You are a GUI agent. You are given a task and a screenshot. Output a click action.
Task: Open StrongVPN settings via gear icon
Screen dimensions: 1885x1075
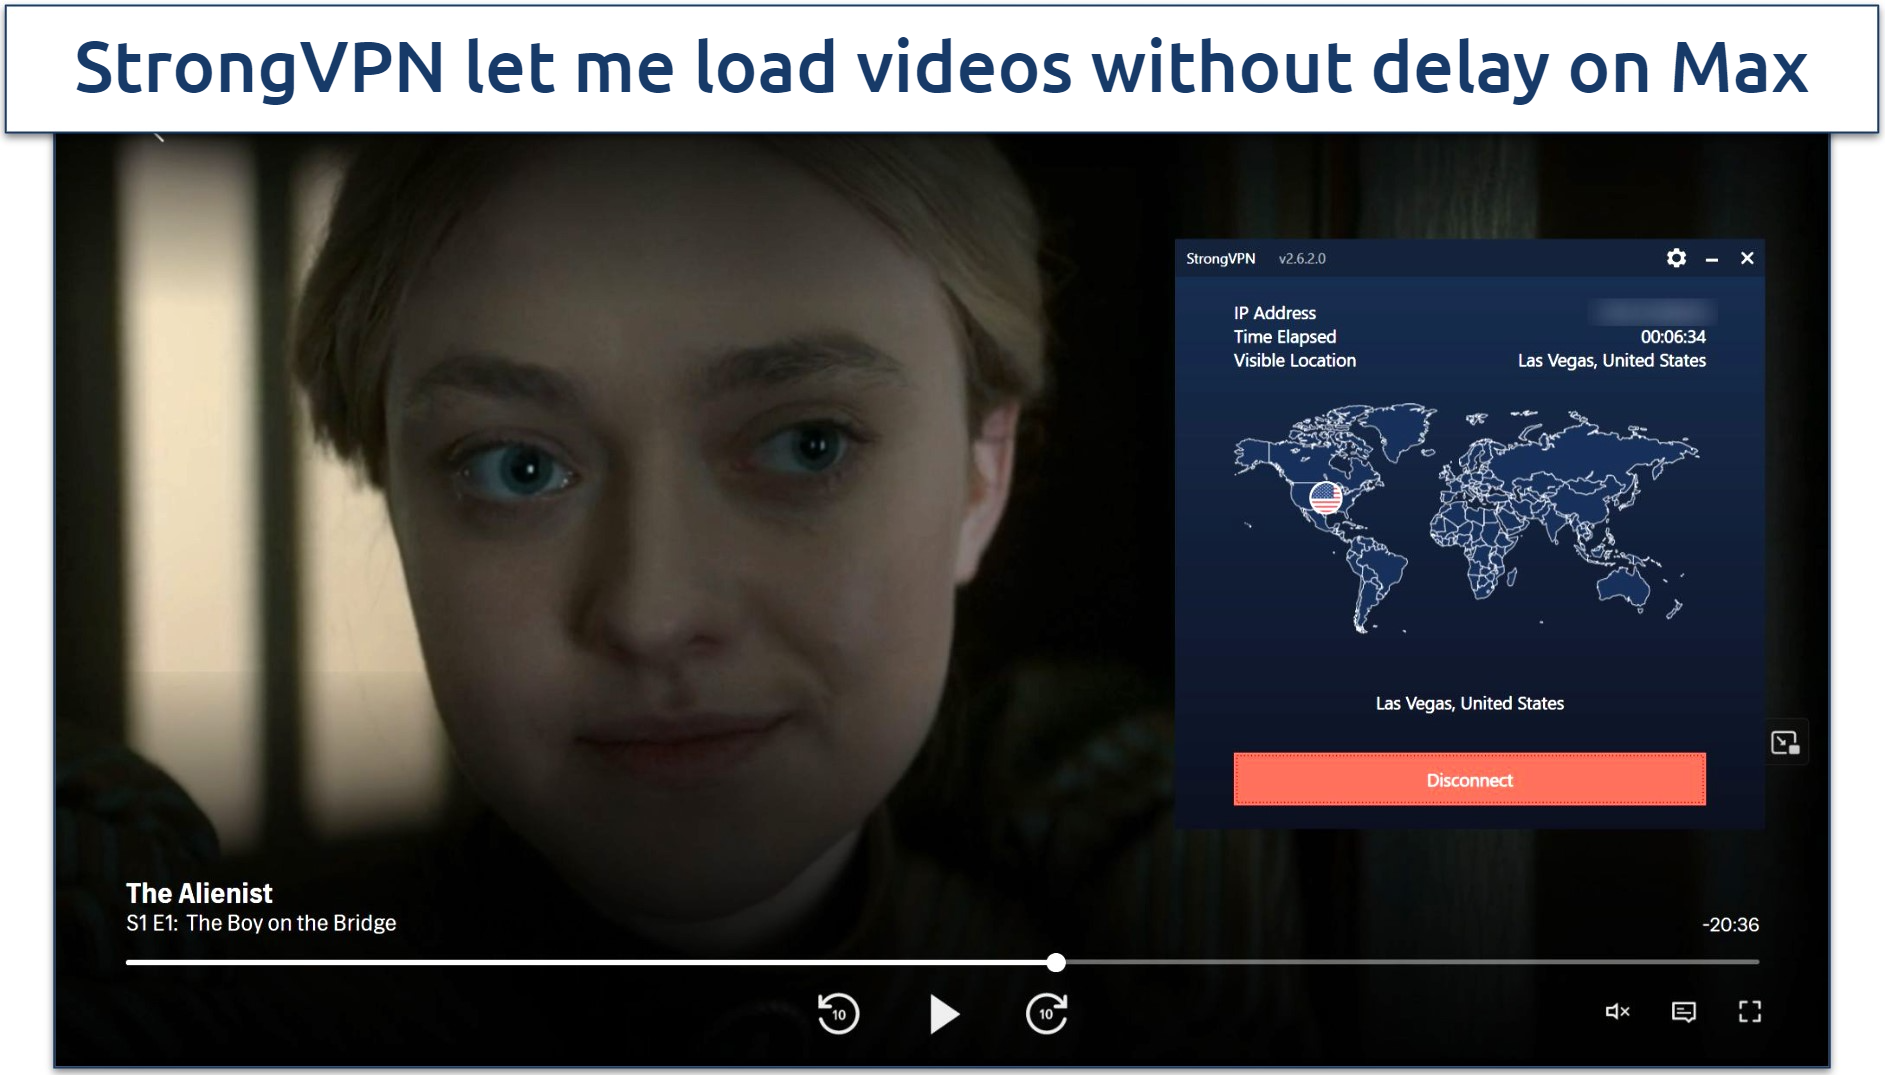tap(1676, 258)
